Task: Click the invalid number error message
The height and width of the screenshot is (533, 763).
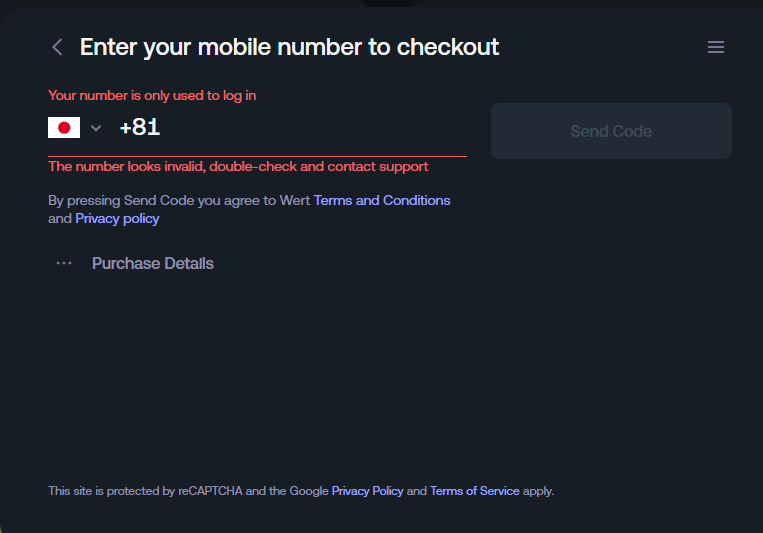Action: [238, 166]
